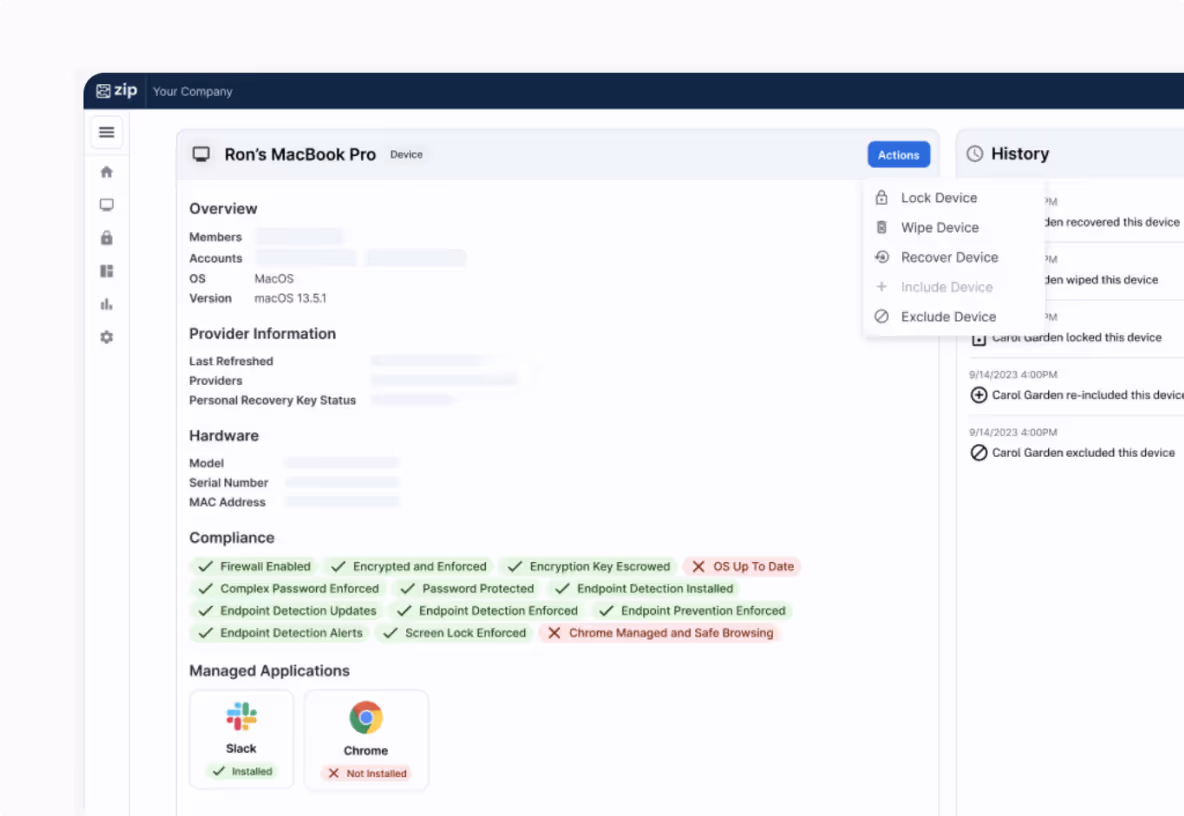Select the applications layout icon in the sidebar
1184x816 pixels.
[106, 270]
